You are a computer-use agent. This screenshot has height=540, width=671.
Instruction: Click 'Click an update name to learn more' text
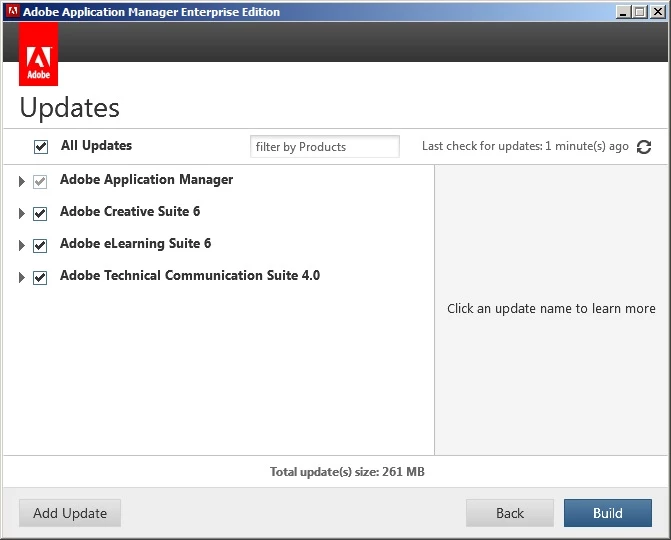(x=551, y=309)
